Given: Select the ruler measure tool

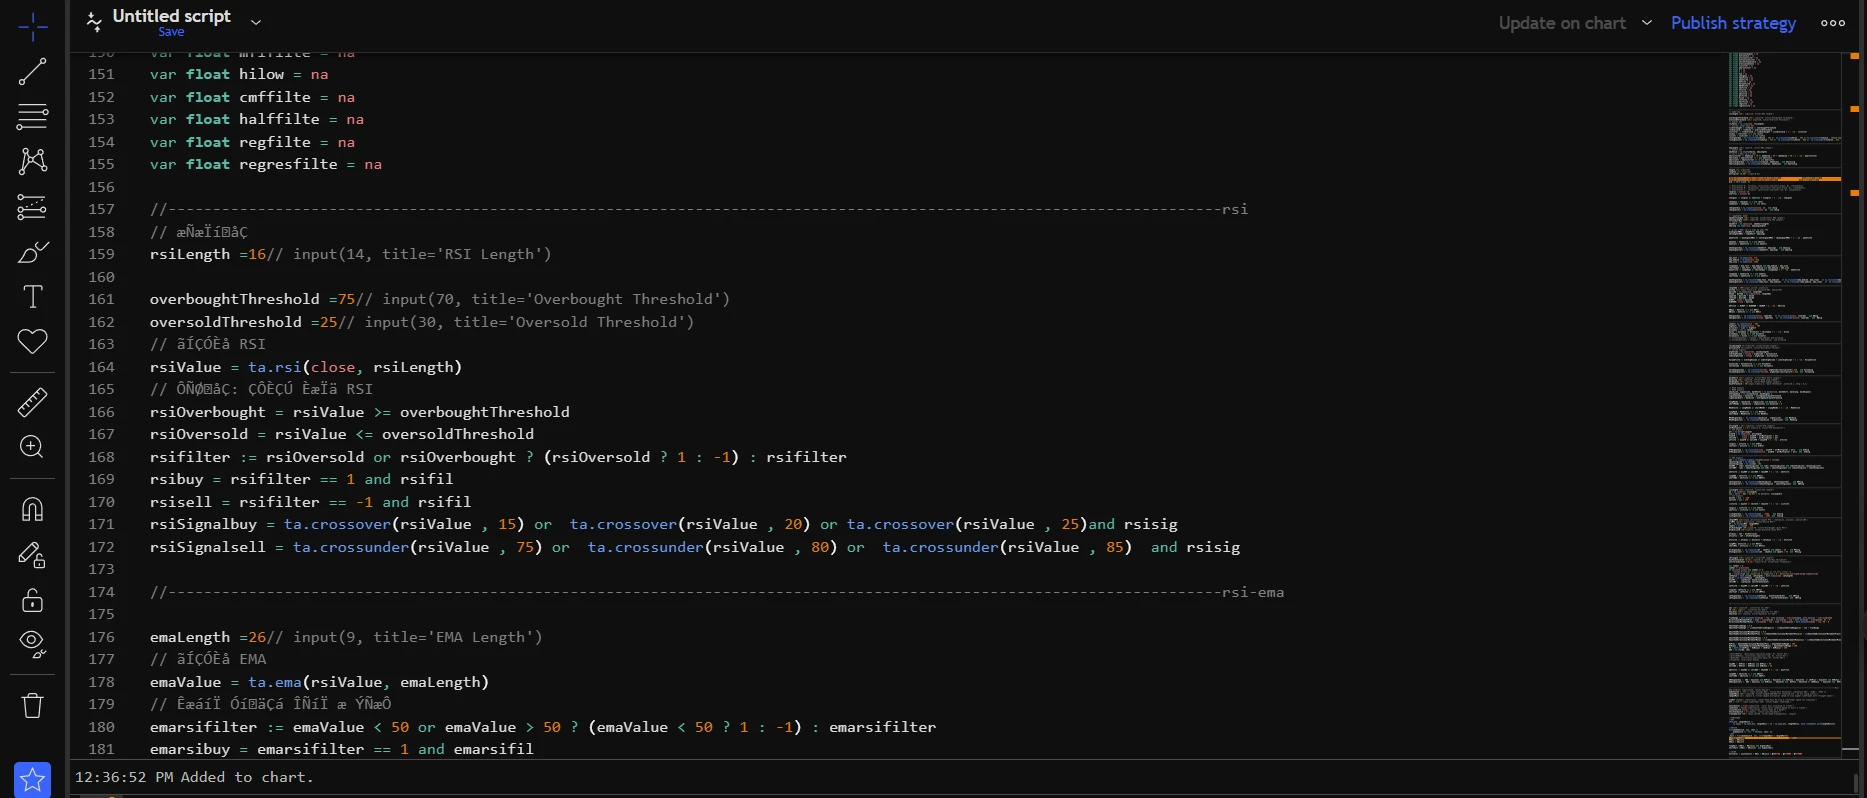Looking at the screenshot, I should click(x=32, y=402).
